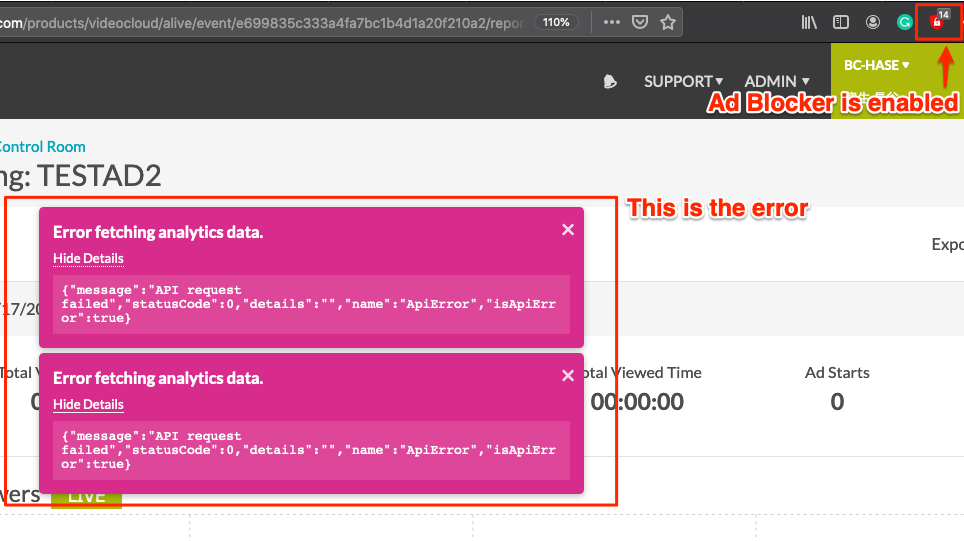Bookmark this page with the star icon
The width and height of the screenshot is (964, 541).
[x=668, y=21]
